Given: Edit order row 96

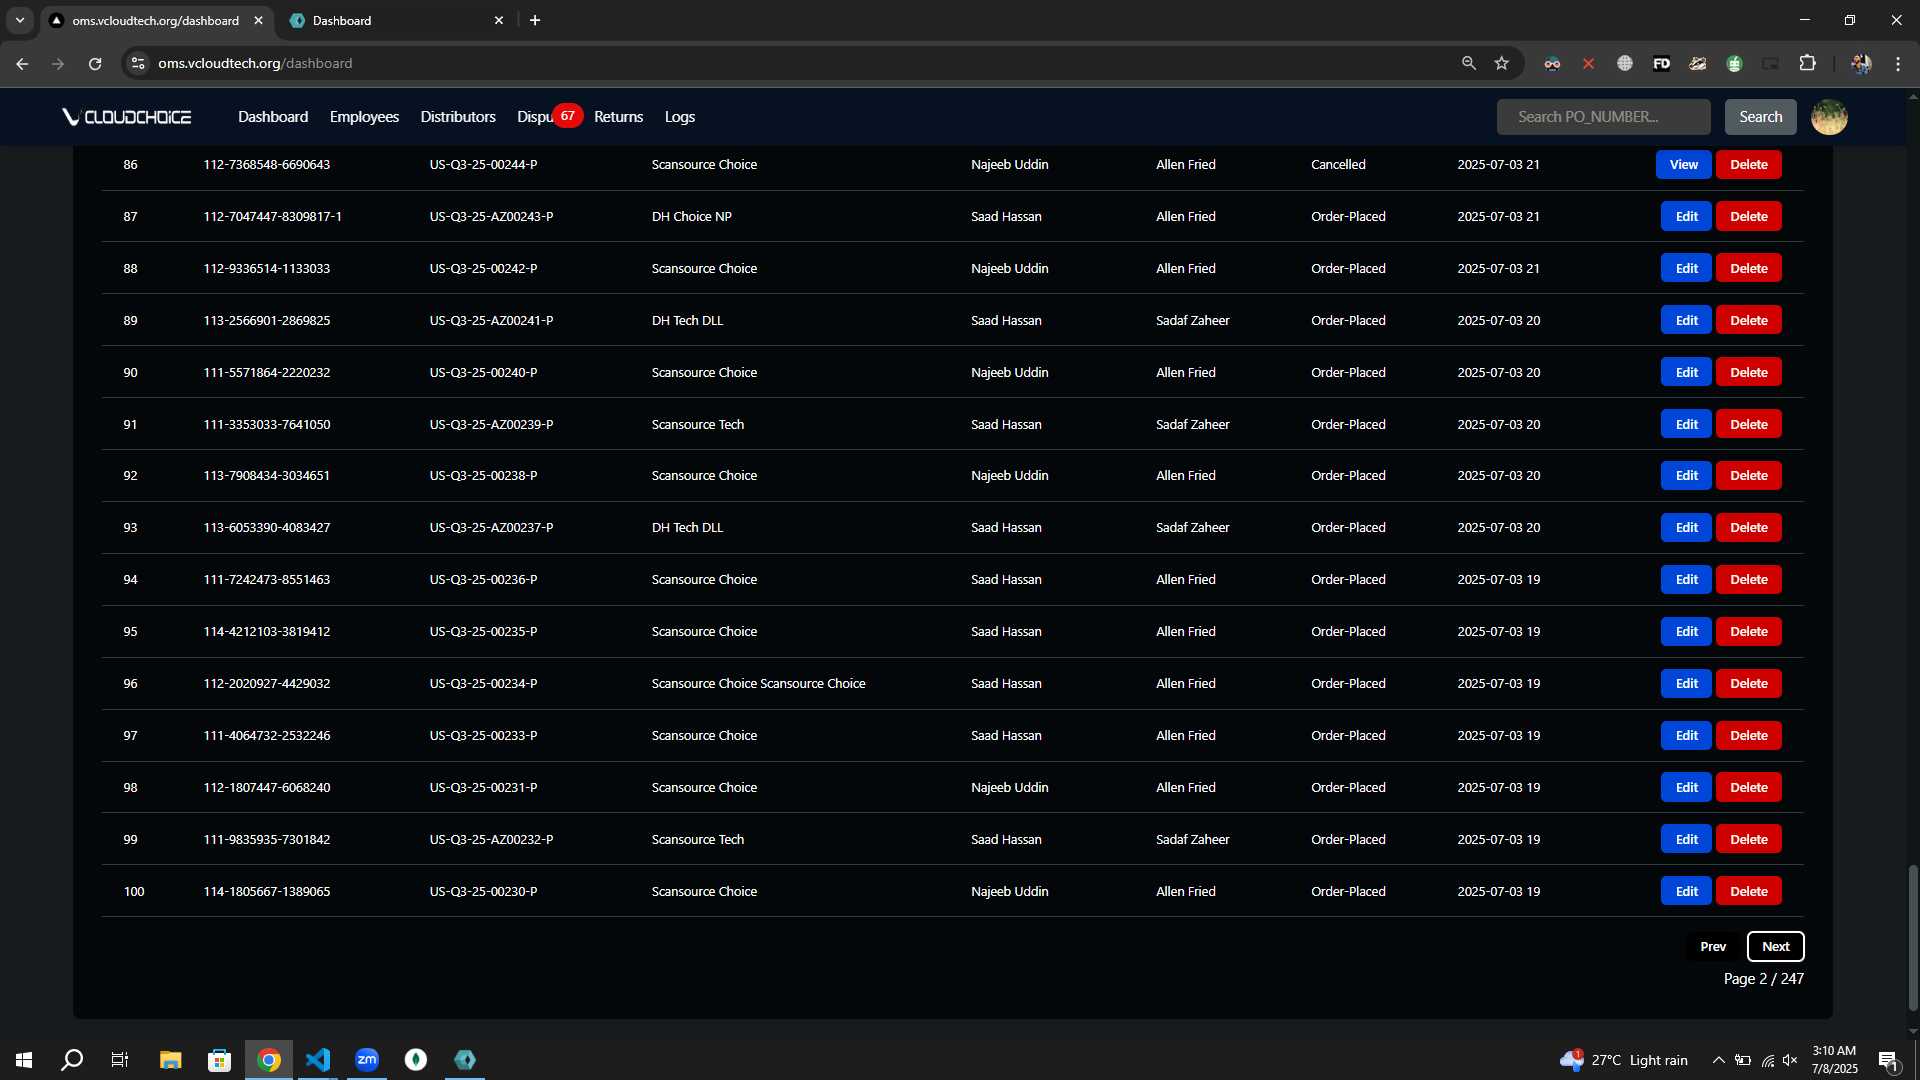Looking at the screenshot, I should click(1686, 683).
